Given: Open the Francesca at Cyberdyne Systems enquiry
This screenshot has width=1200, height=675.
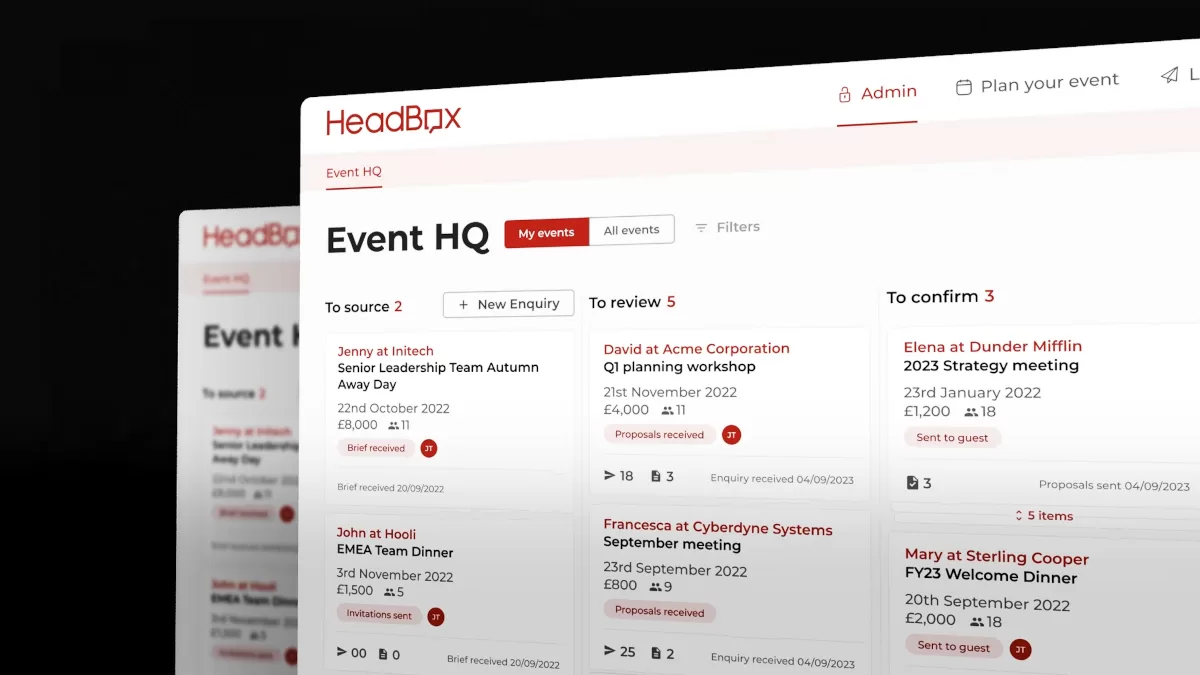Looking at the screenshot, I should coord(718,527).
